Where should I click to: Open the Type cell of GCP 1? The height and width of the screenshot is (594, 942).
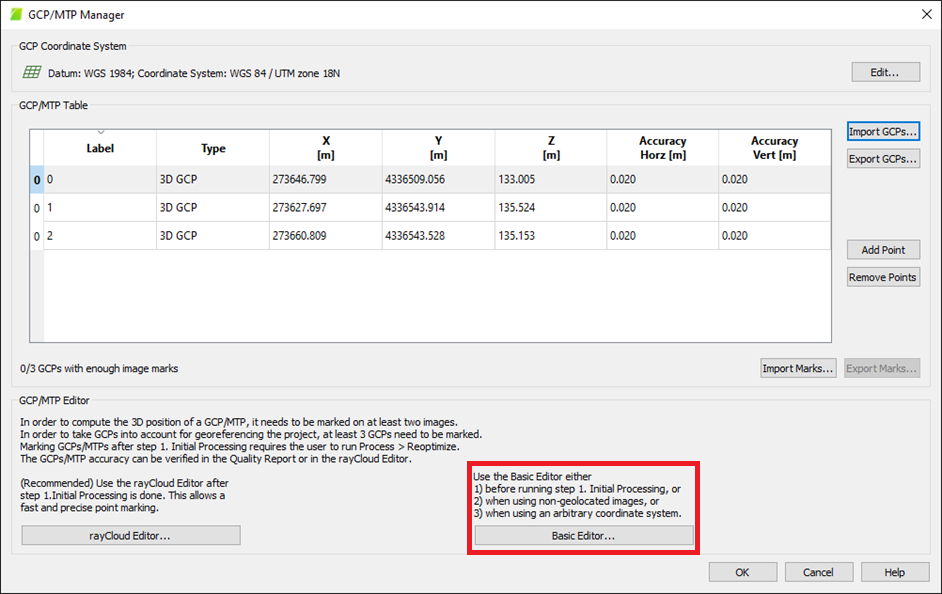pos(213,208)
